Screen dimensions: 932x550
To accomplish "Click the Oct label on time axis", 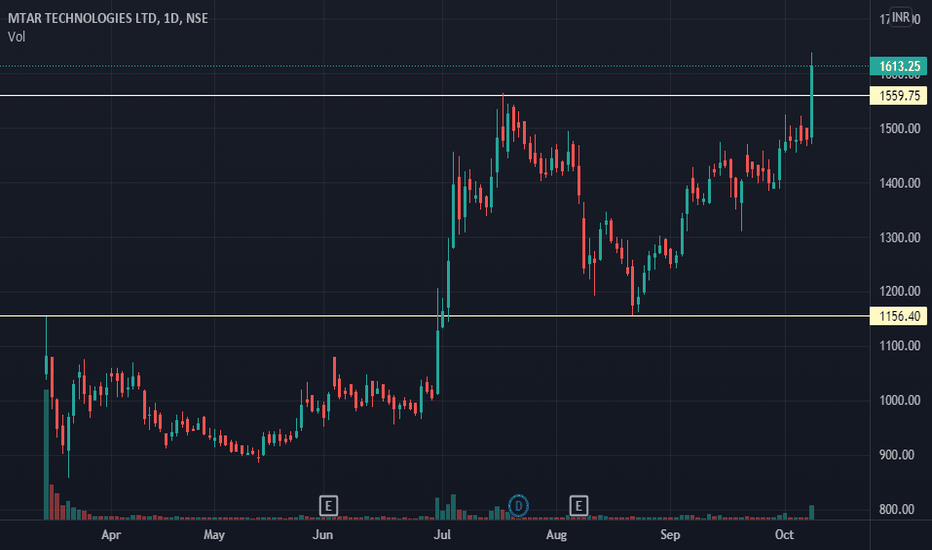I will point(784,535).
